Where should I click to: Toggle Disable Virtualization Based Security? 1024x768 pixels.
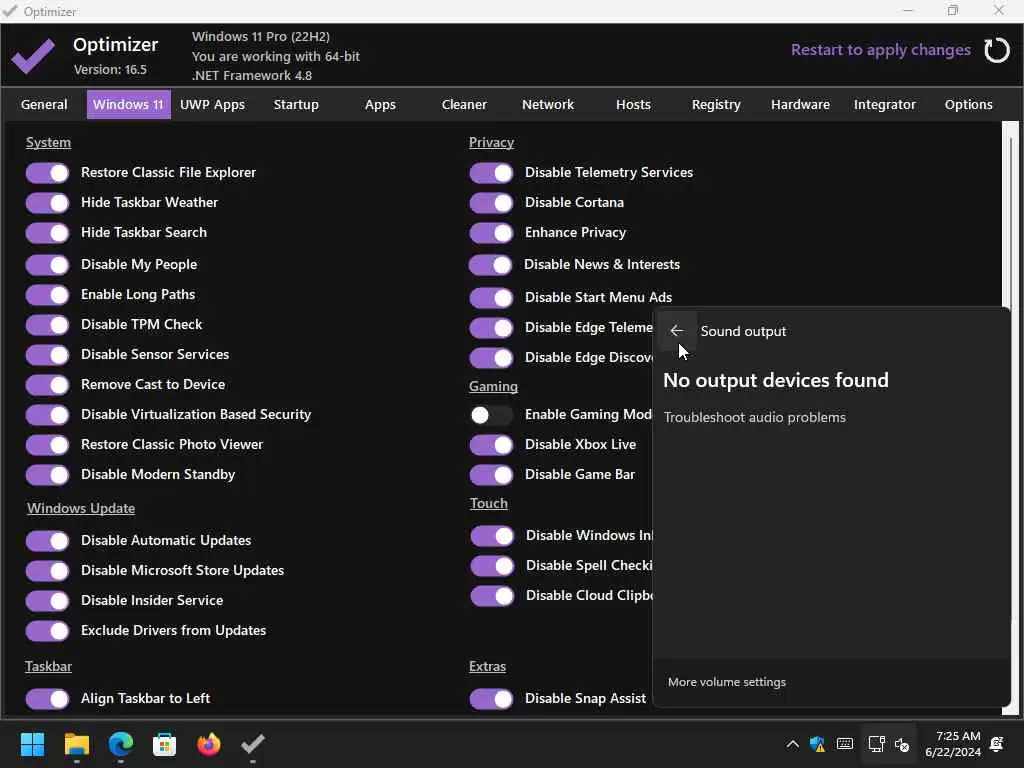47,415
